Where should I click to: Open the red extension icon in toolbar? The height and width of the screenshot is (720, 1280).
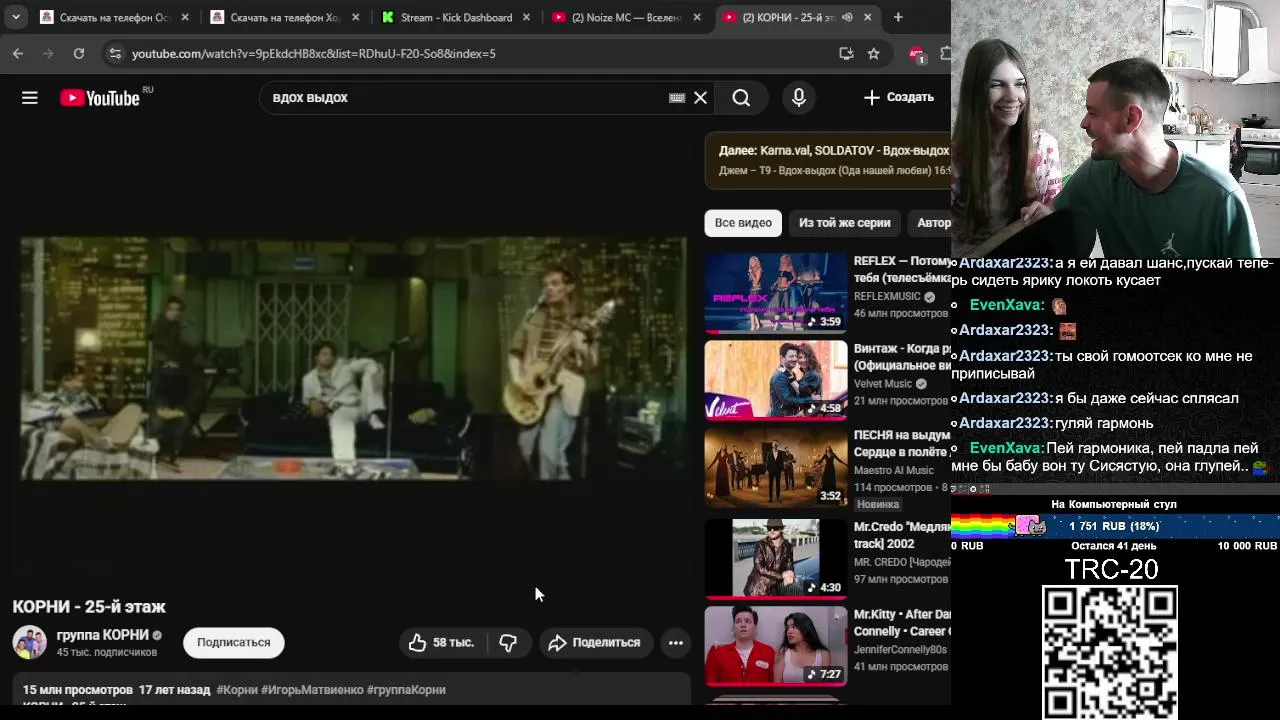coord(916,53)
